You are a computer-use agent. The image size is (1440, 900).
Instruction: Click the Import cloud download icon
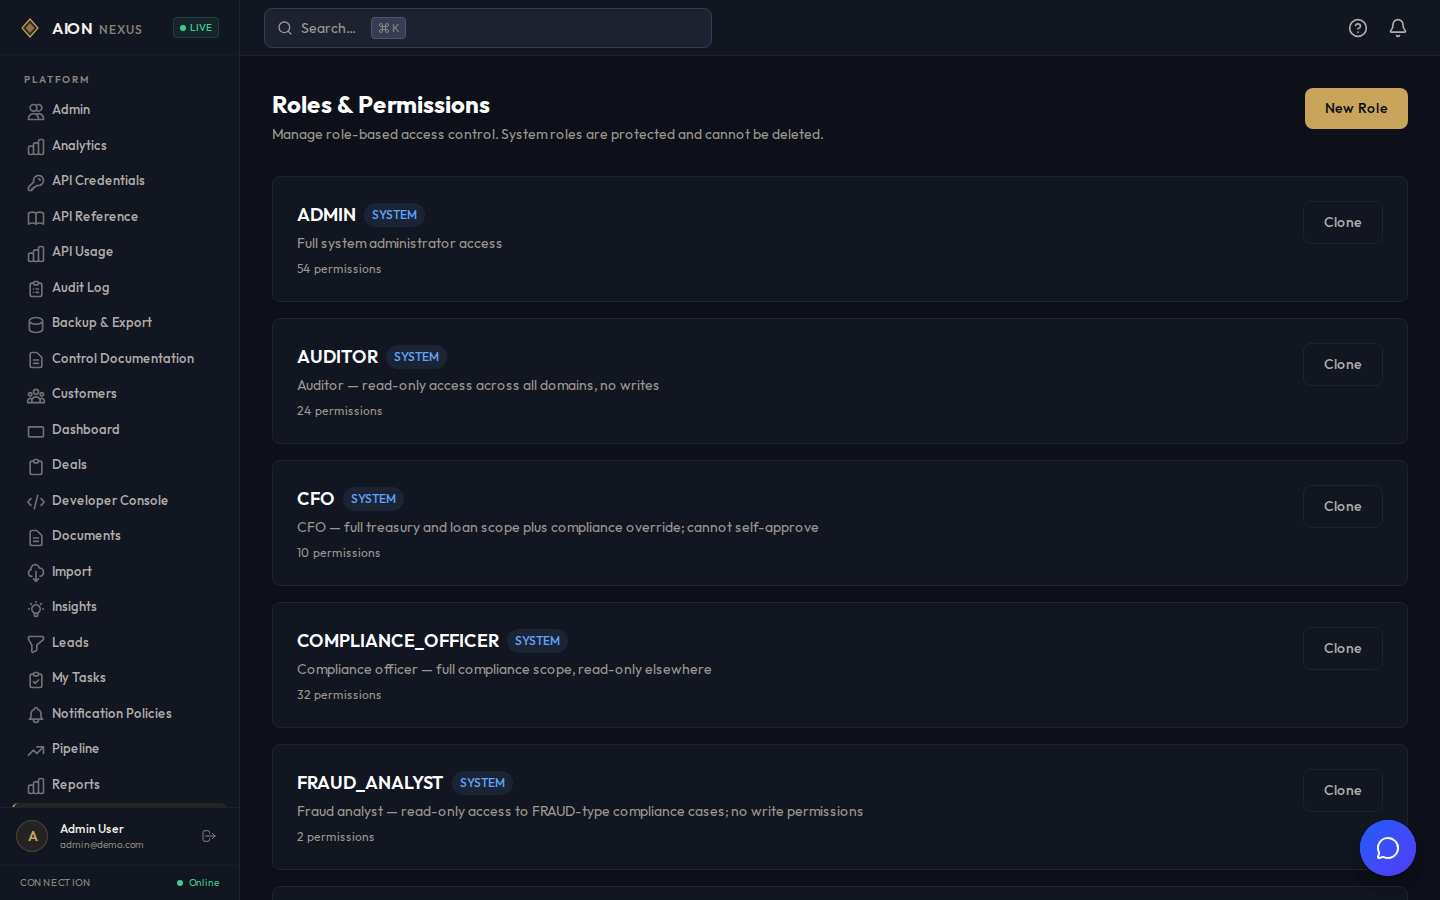pos(36,573)
